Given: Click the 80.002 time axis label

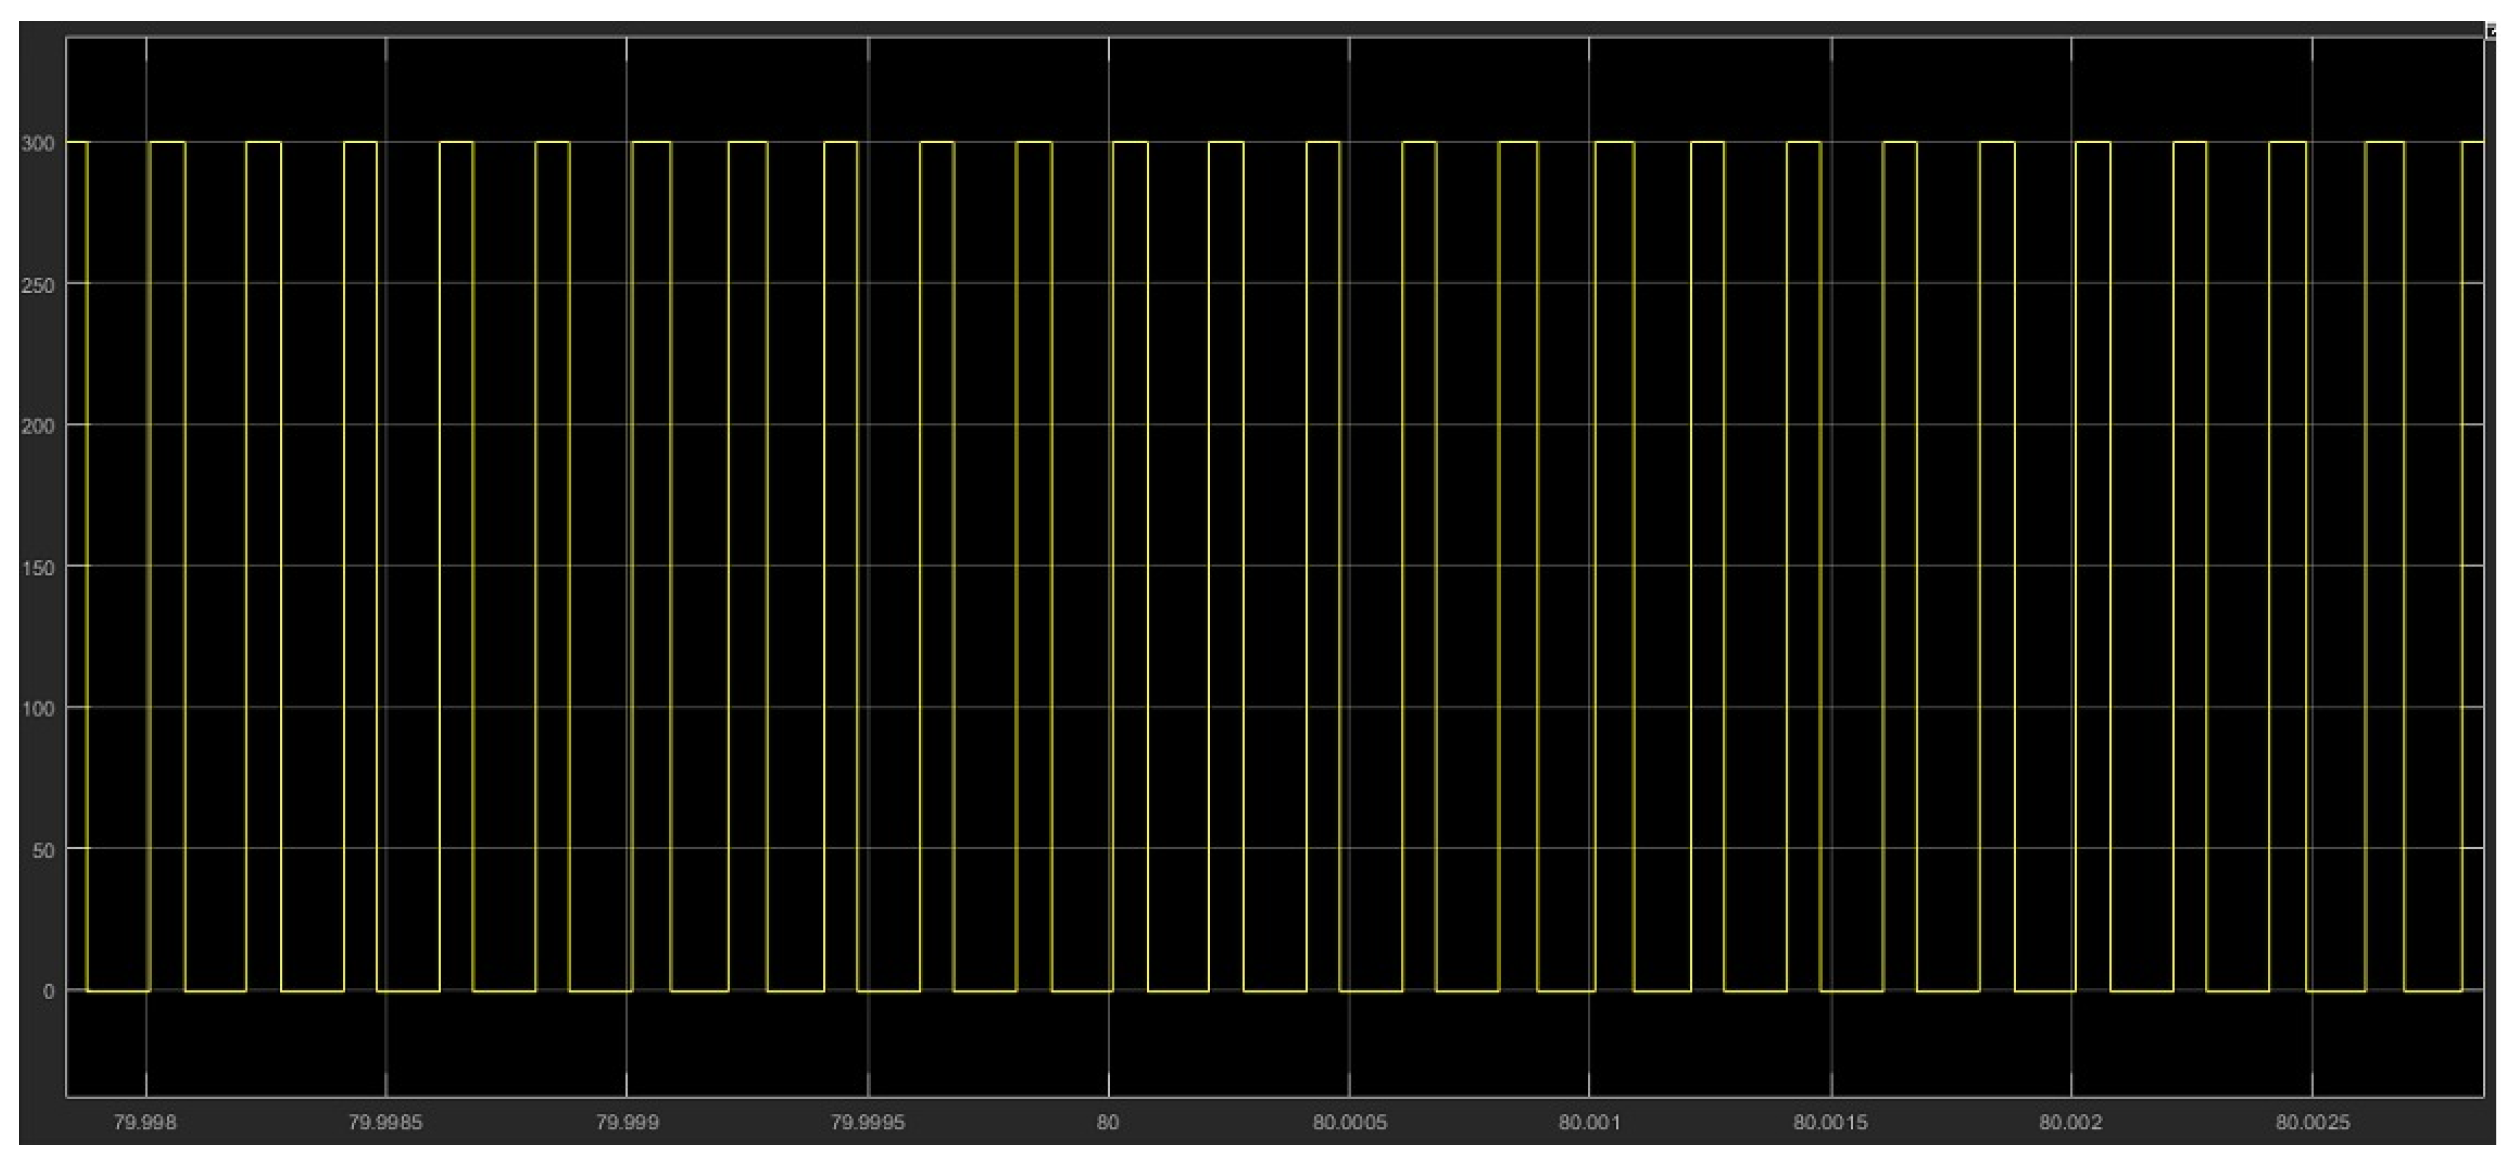Looking at the screenshot, I should pyautogui.click(x=2071, y=1122).
